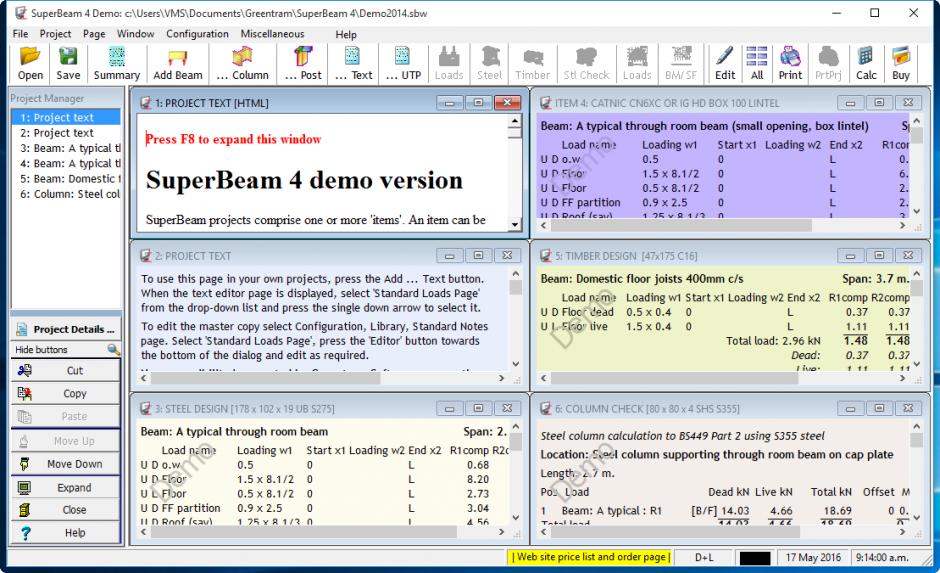Open the Miscellaneous menu
940x573 pixels.
tap(272, 34)
